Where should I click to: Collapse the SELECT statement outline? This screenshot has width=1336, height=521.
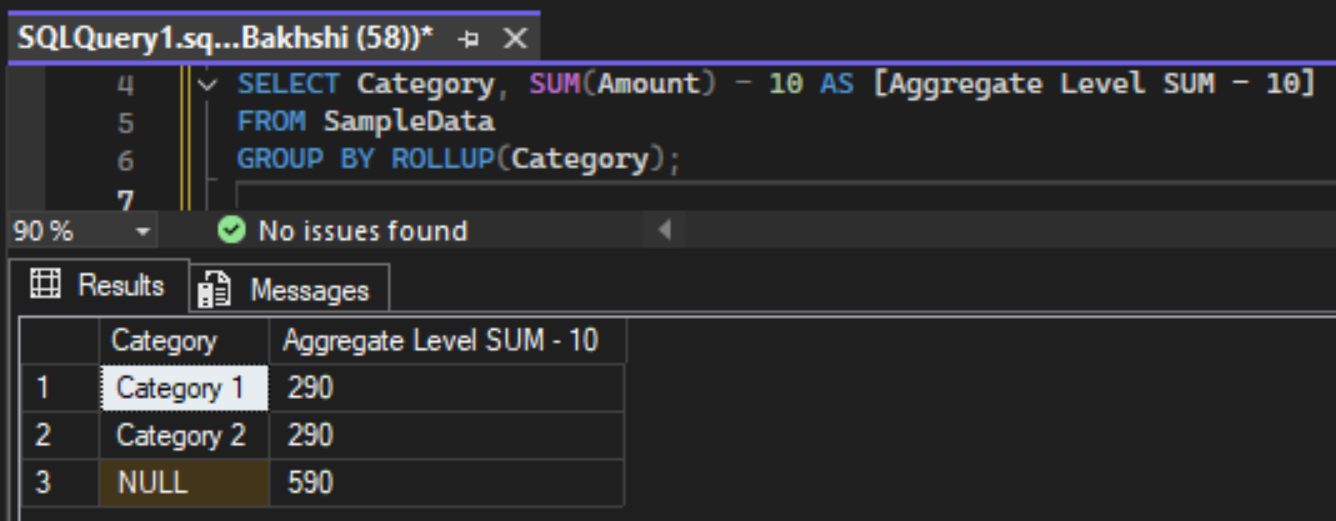click(x=207, y=85)
